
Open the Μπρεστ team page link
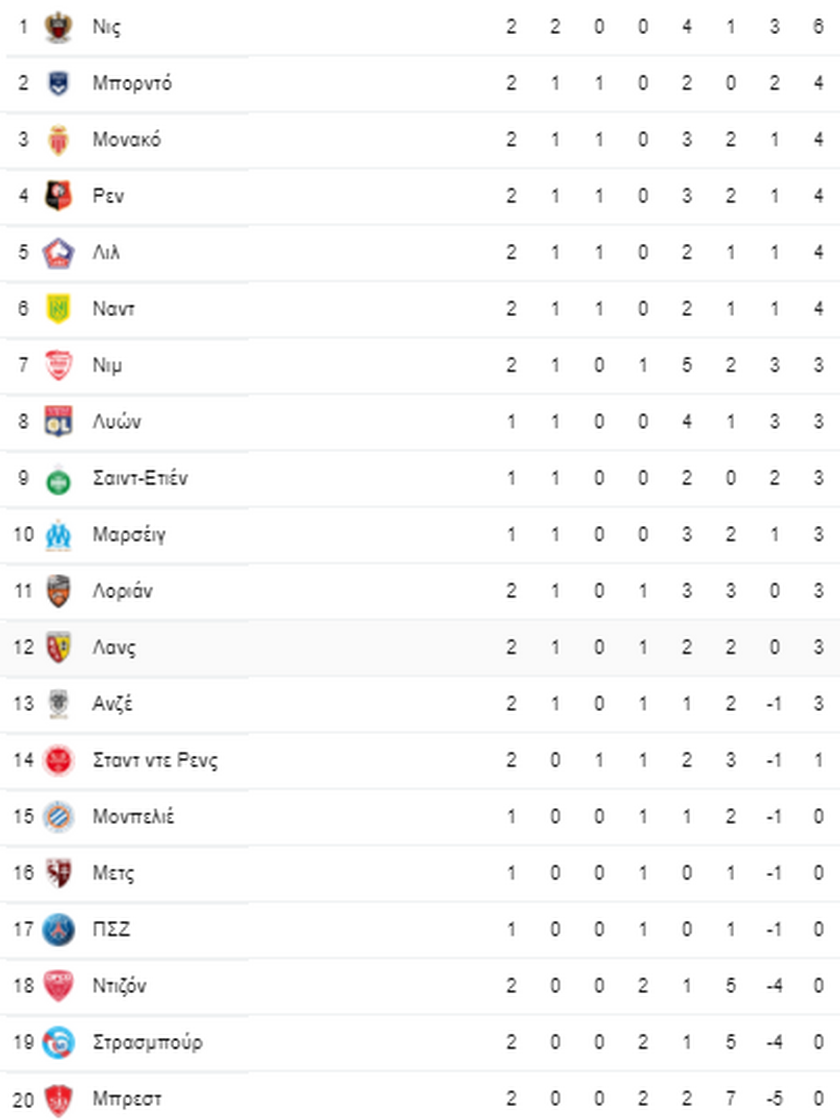pyautogui.click(x=127, y=1100)
